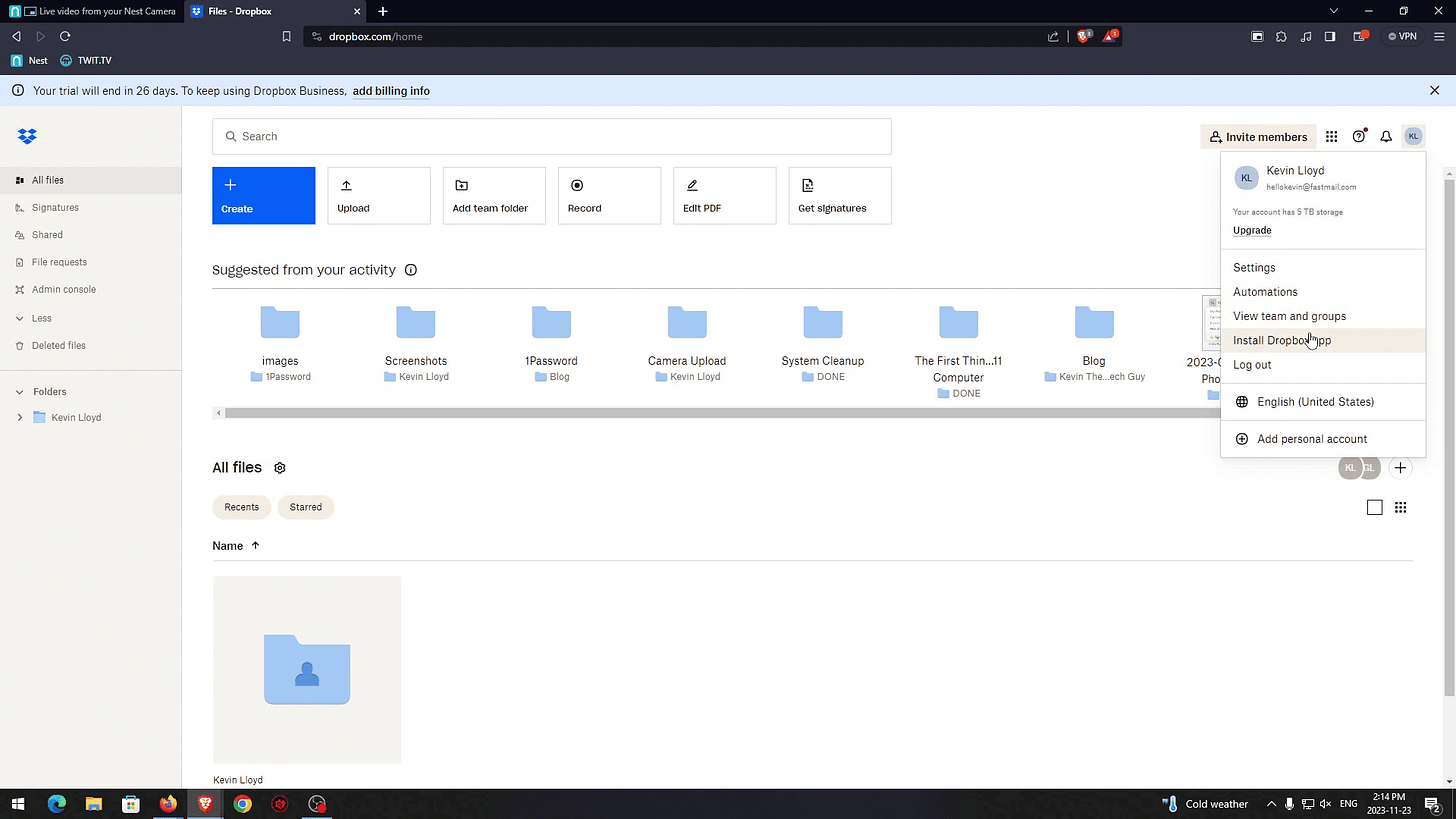The height and width of the screenshot is (819, 1456).
Task: Choose Log out from account menu
Action: click(1252, 364)
